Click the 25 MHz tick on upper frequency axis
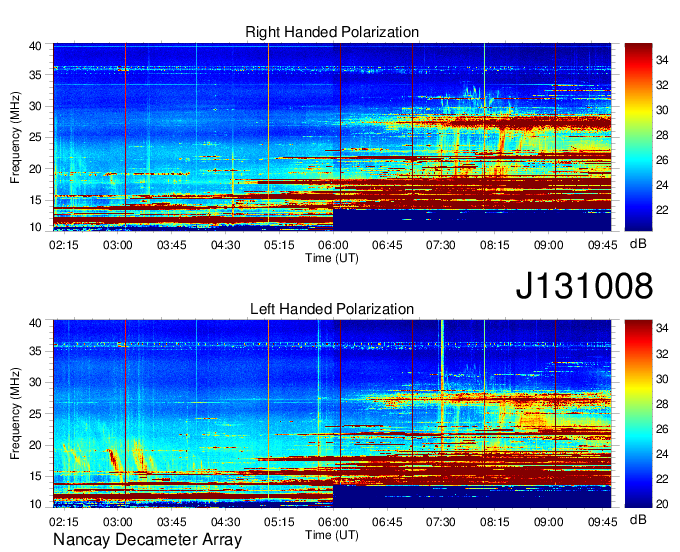Screen dimensions: 680x552 (35, 137)
